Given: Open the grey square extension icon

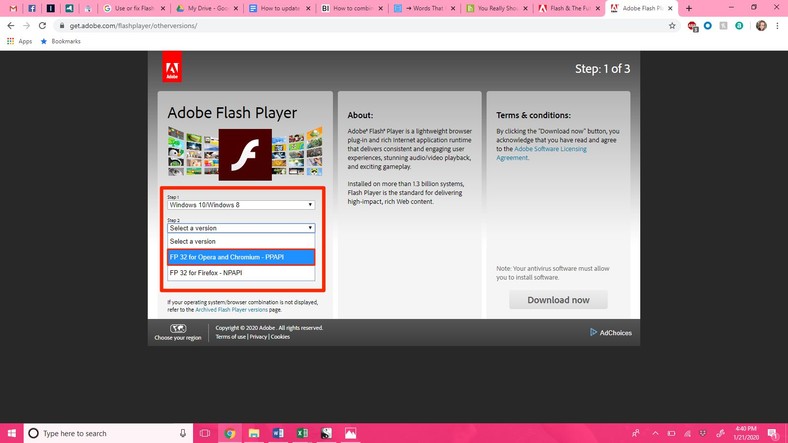Looking at the screenshot, I should (x=723, y=26).
